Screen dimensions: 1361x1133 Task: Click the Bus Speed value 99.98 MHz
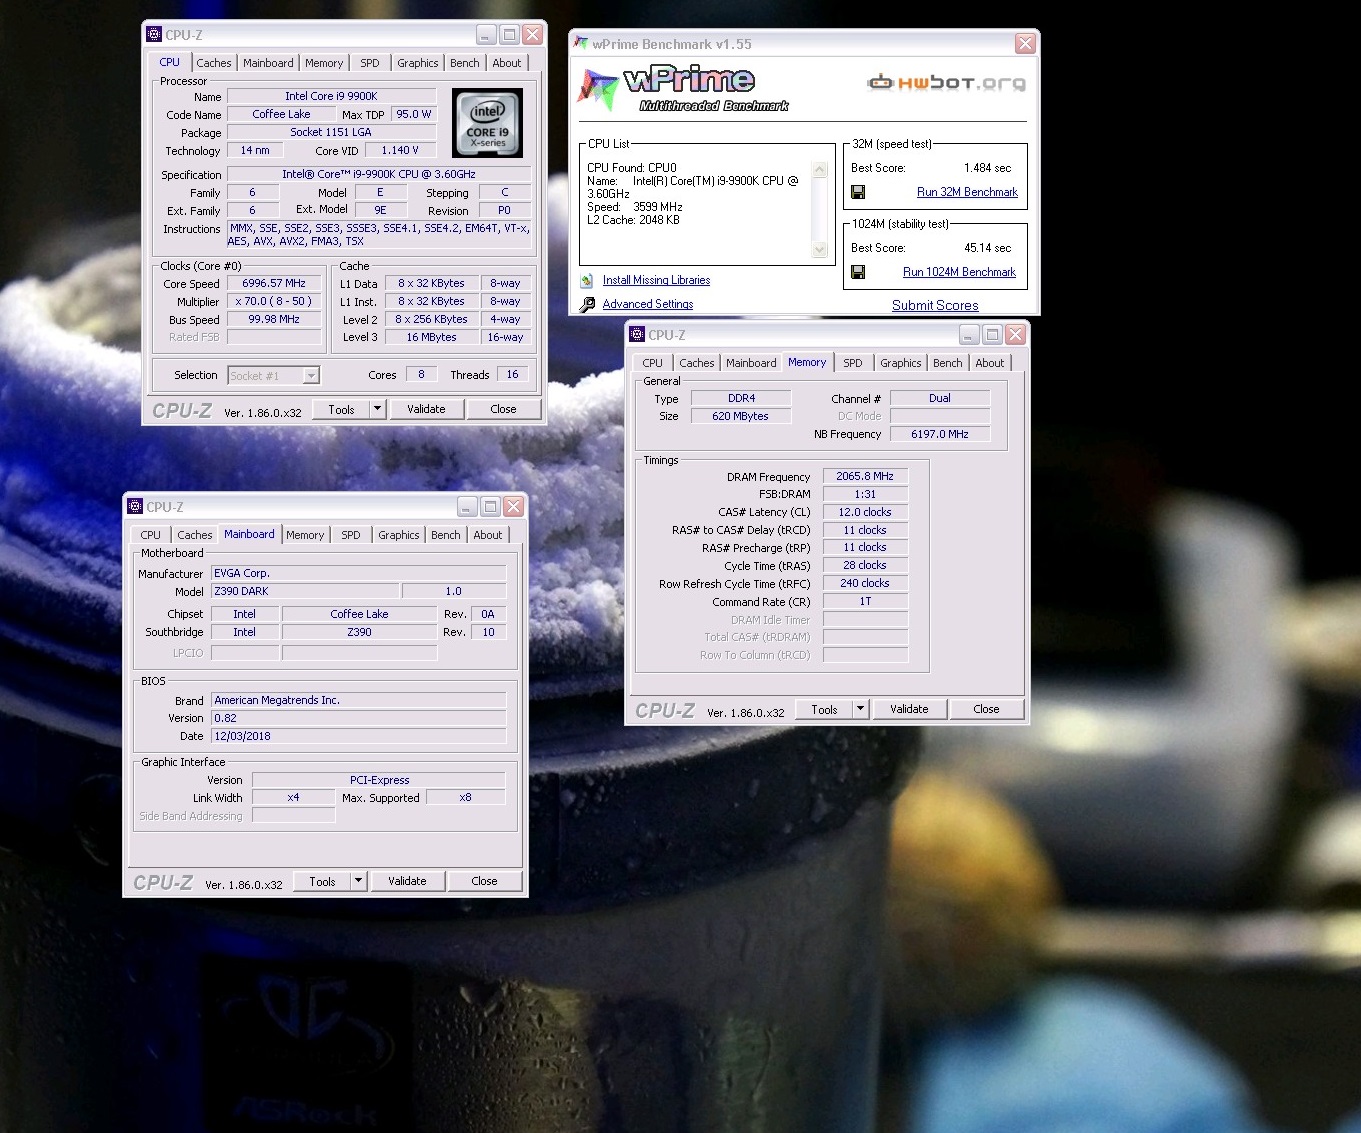(274, 319)
